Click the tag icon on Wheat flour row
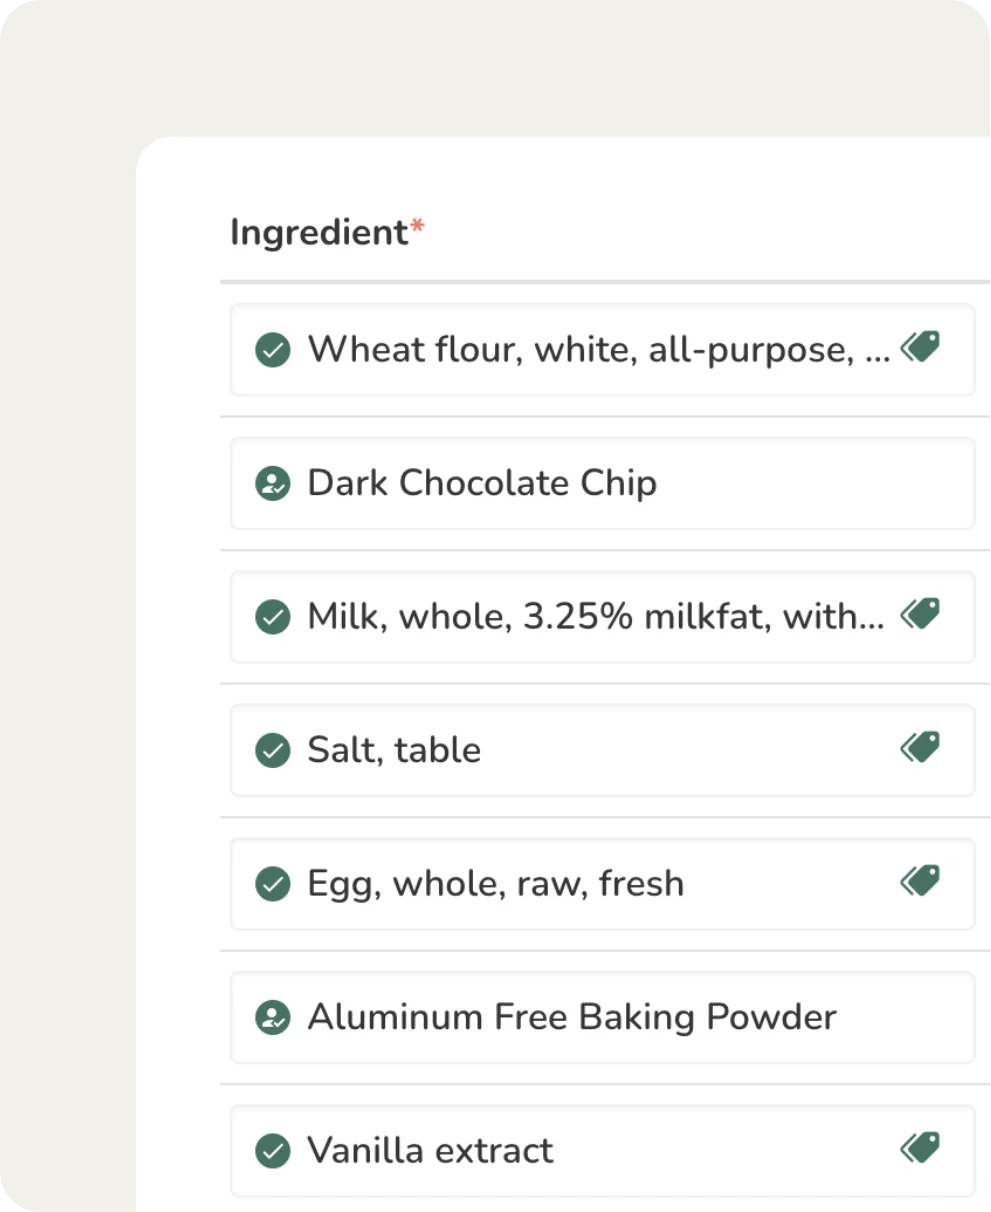The height and width of the screenshot is (1212, 991). pyautogui.click(x=920, y=347)
